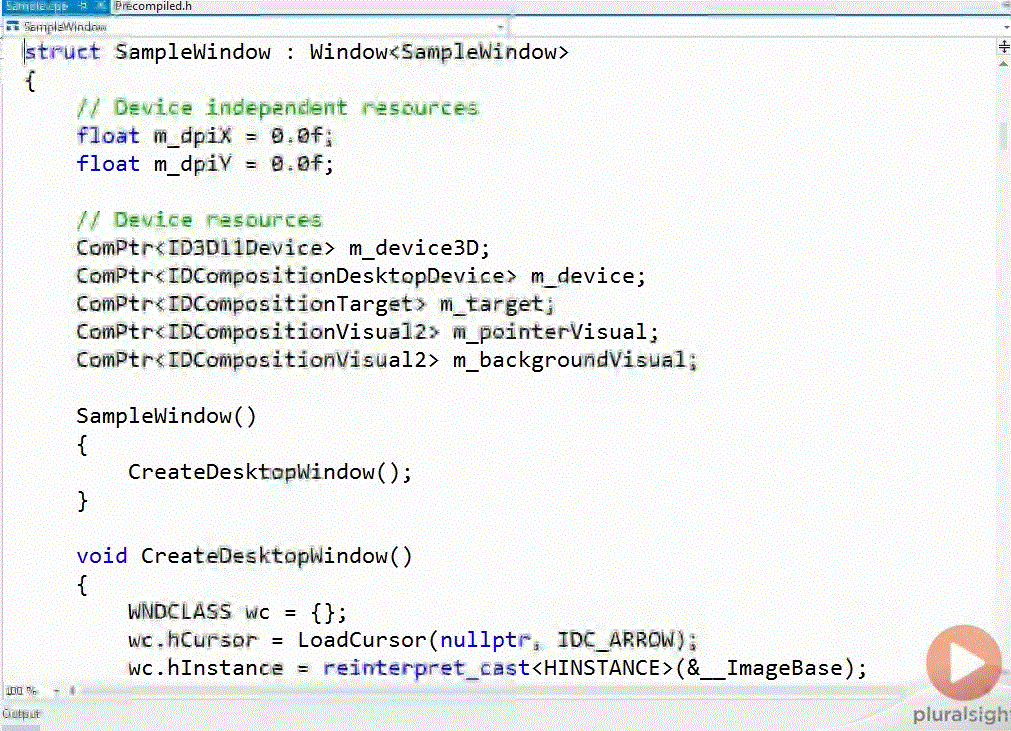Click 'wc.hCursor' text
This screenshot has height=731, width=1011.
coord(193,639)
